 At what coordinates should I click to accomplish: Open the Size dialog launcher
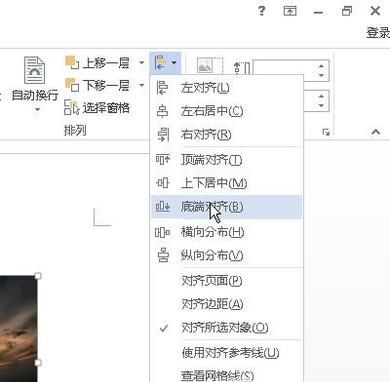[x=326, y=133]
